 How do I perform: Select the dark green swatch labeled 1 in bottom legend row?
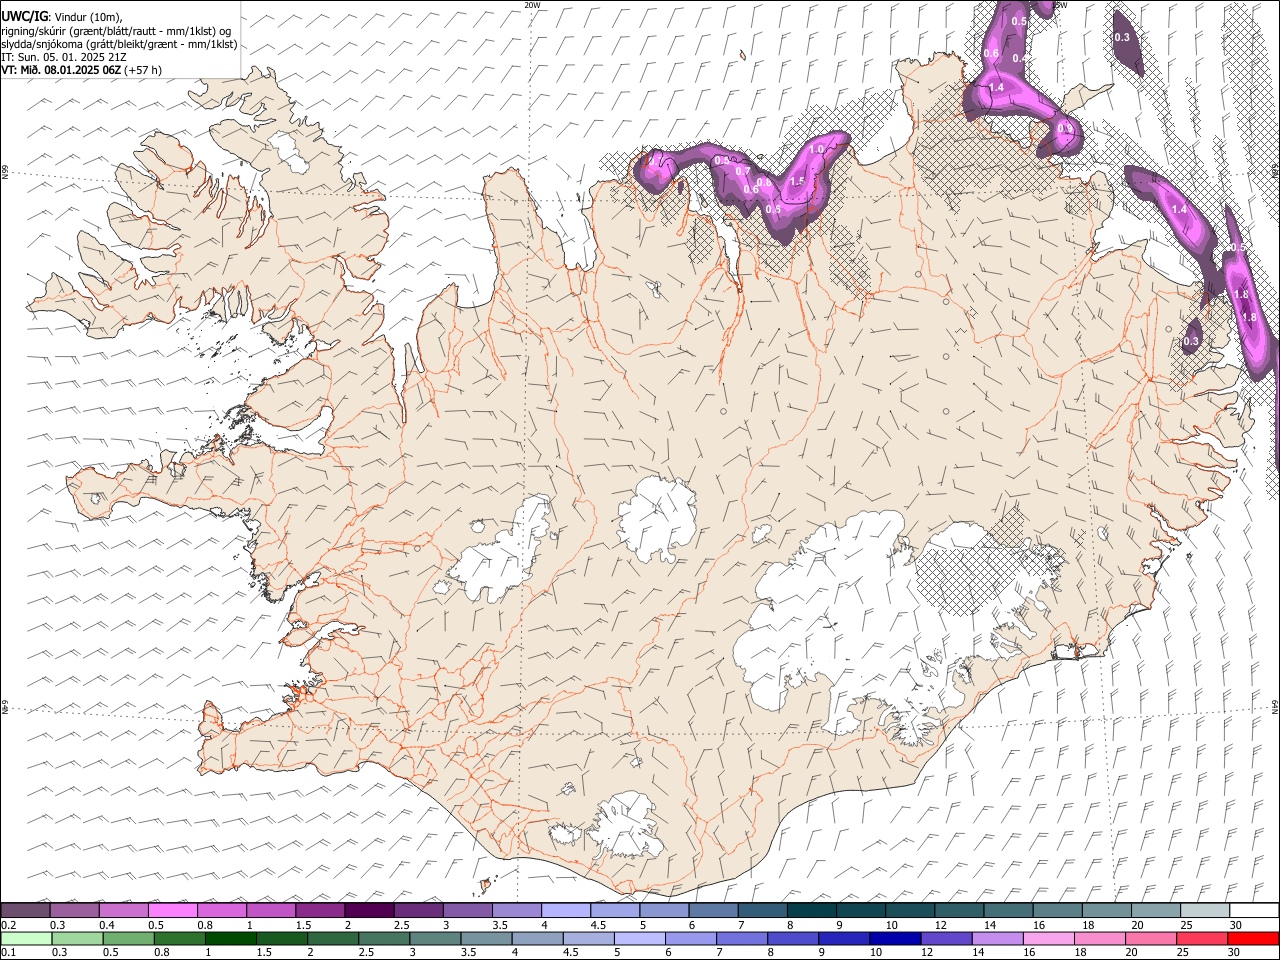tap(230, 938)
